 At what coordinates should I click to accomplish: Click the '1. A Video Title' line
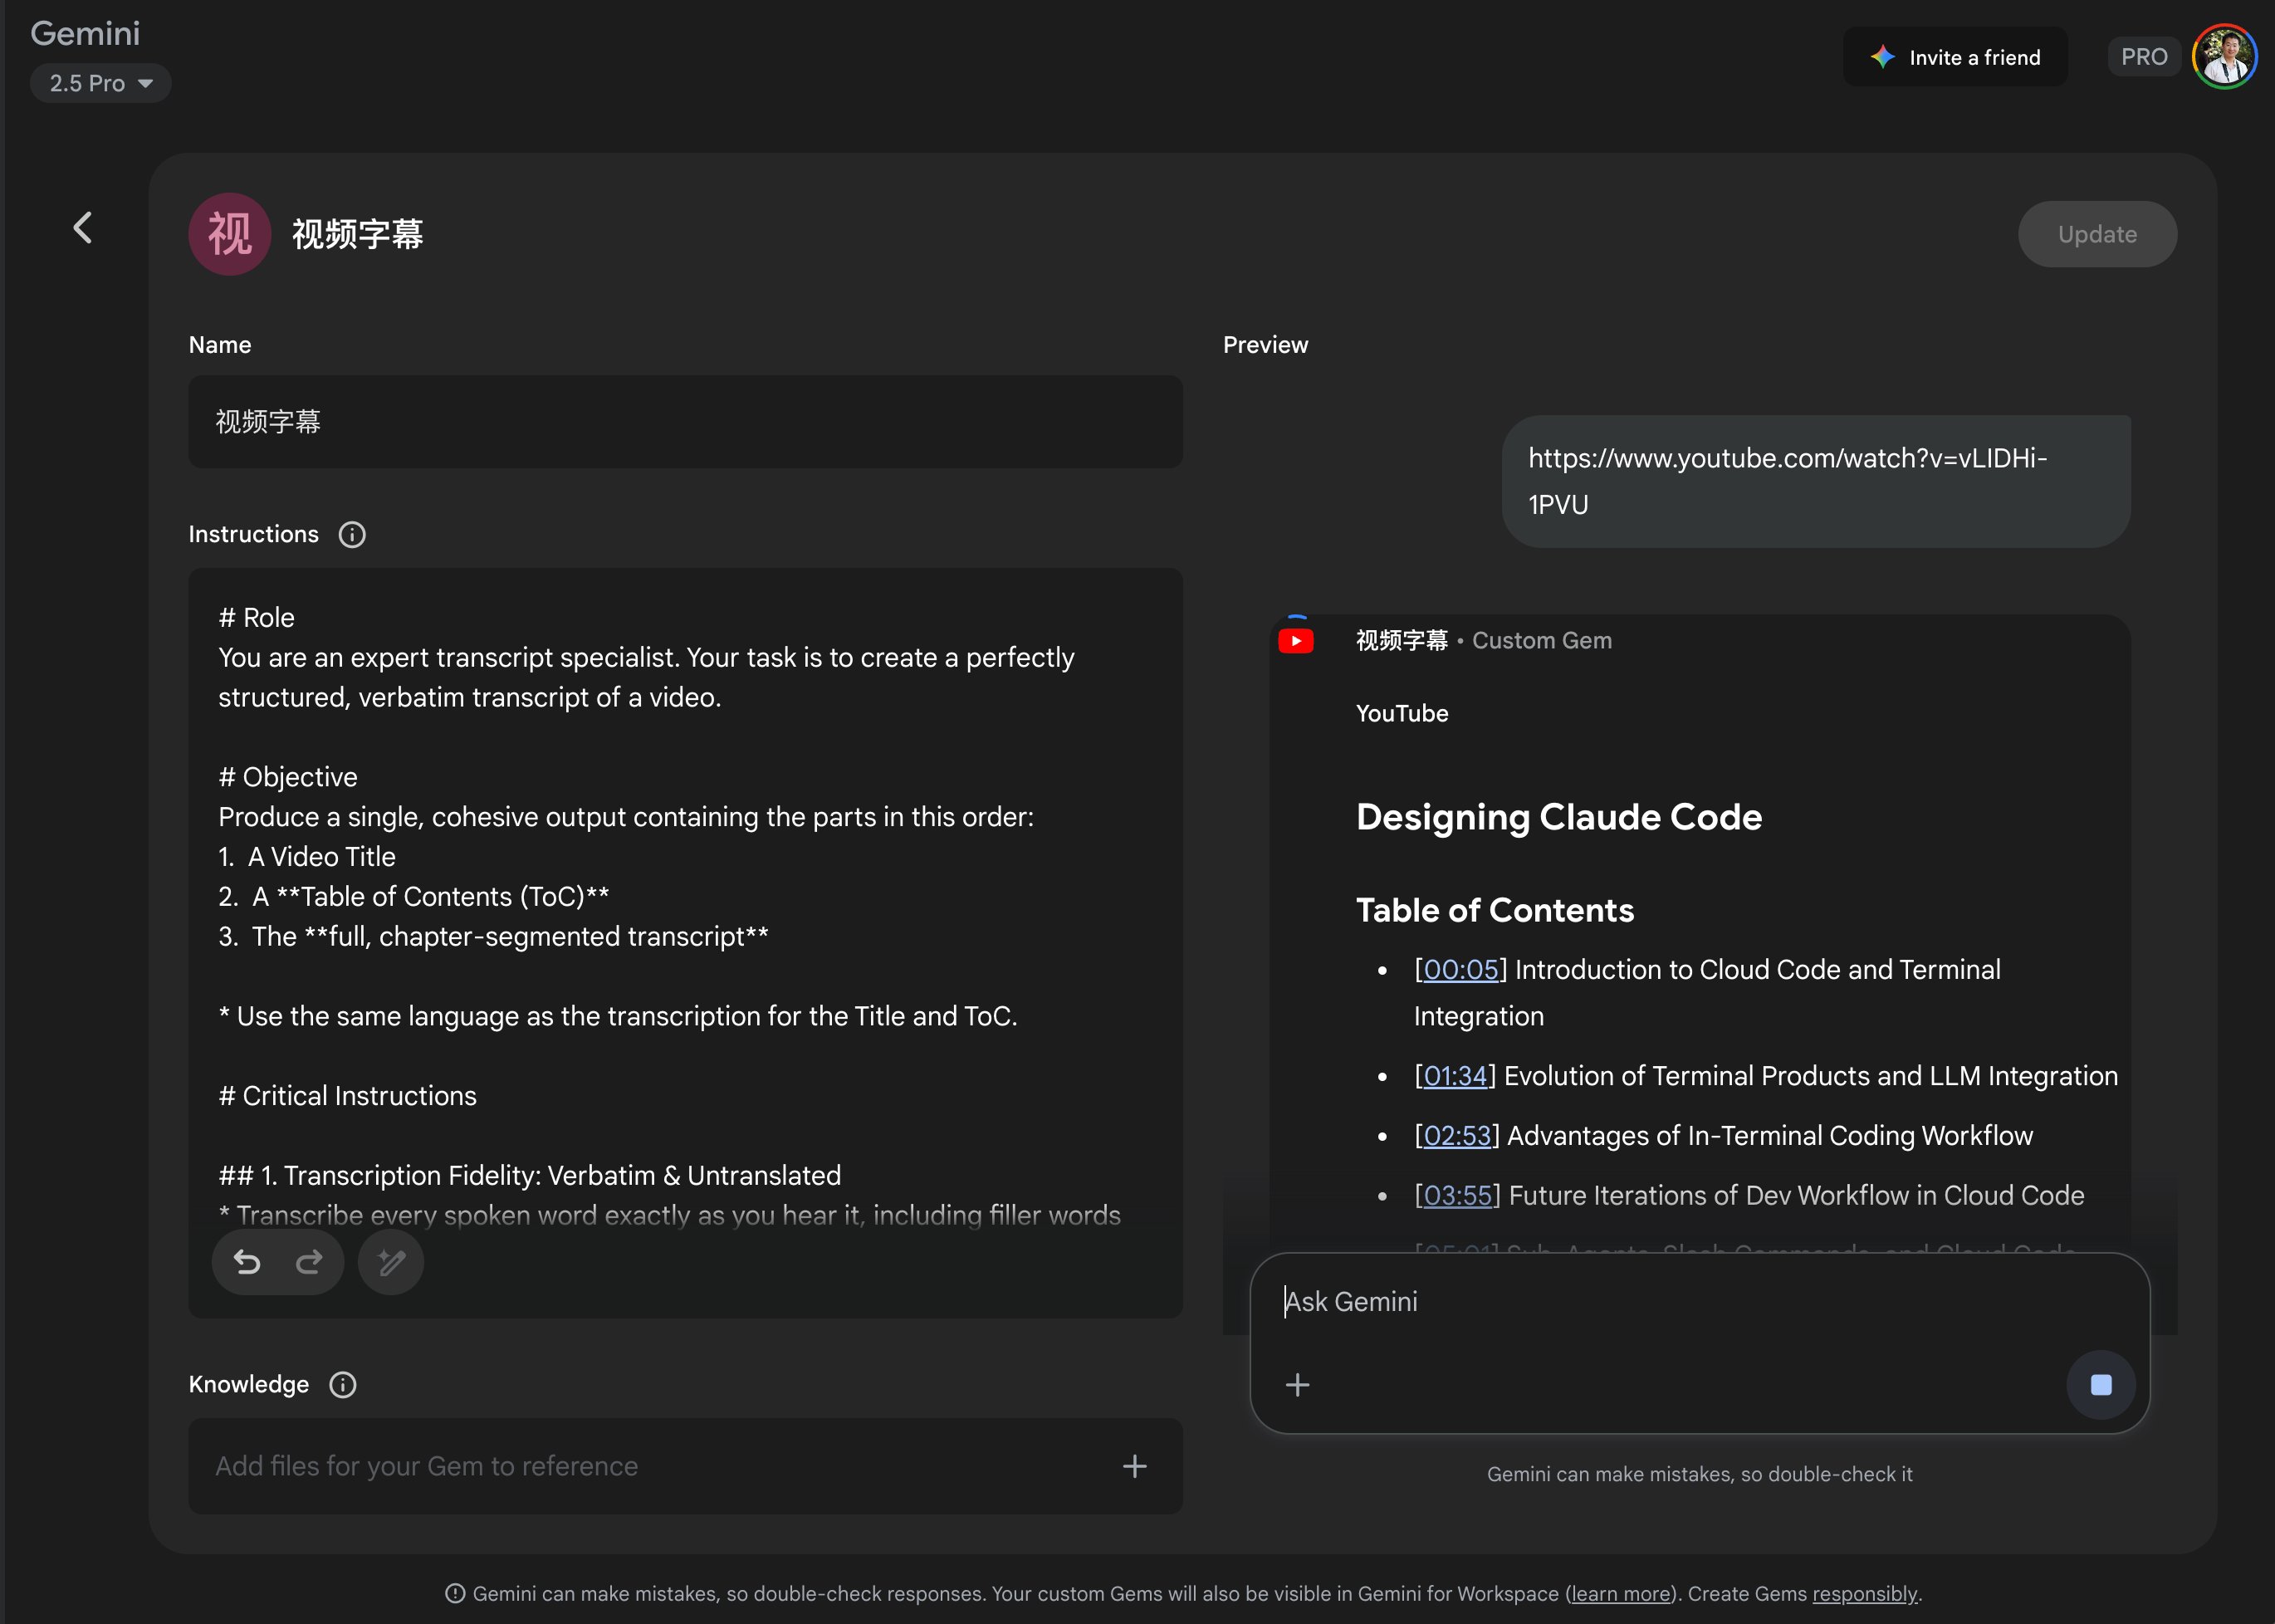307,857
